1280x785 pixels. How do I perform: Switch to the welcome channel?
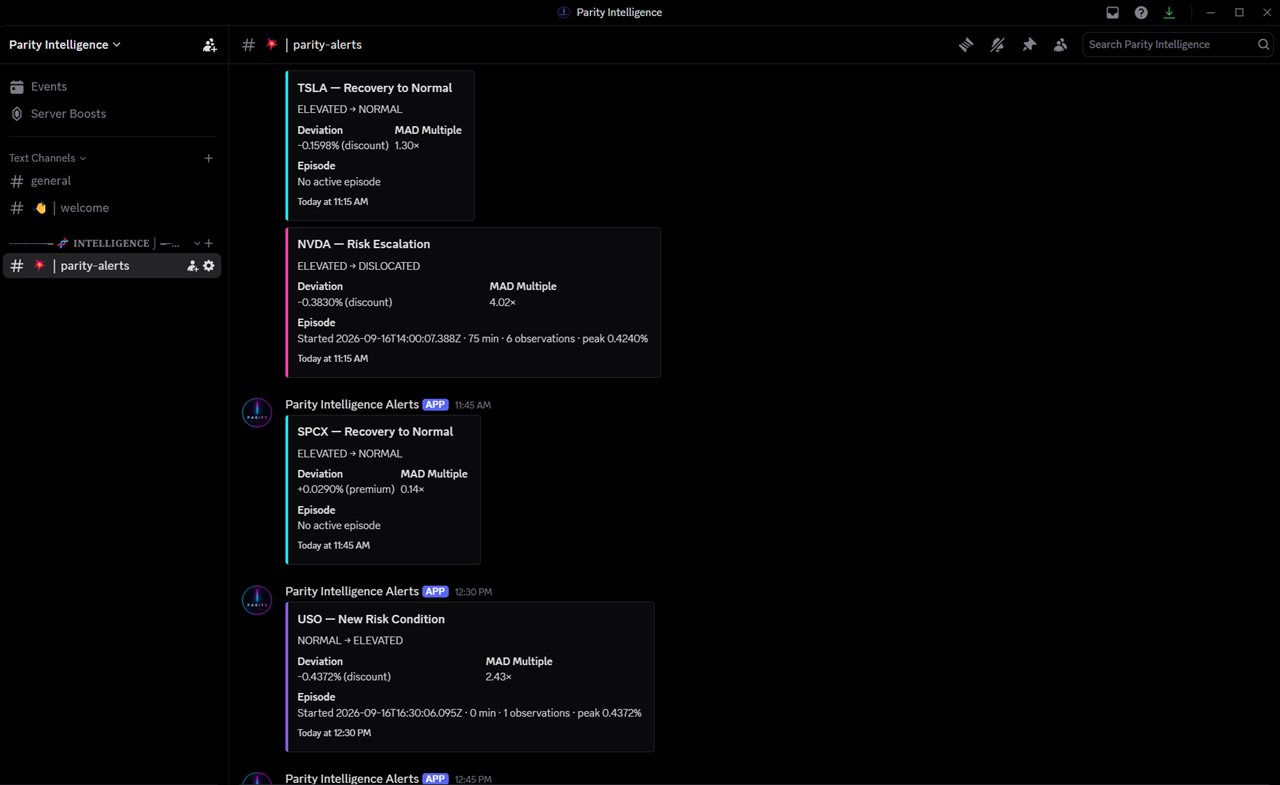111,208
